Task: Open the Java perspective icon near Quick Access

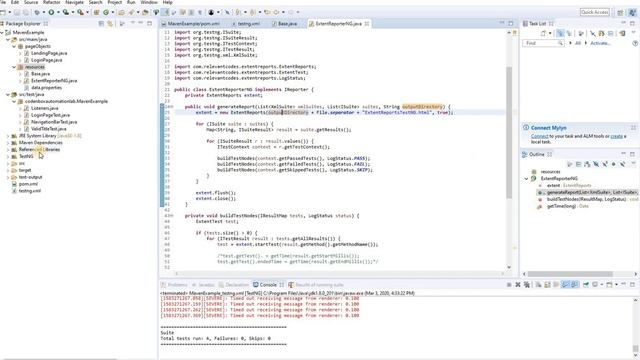Action: [632, 12]
